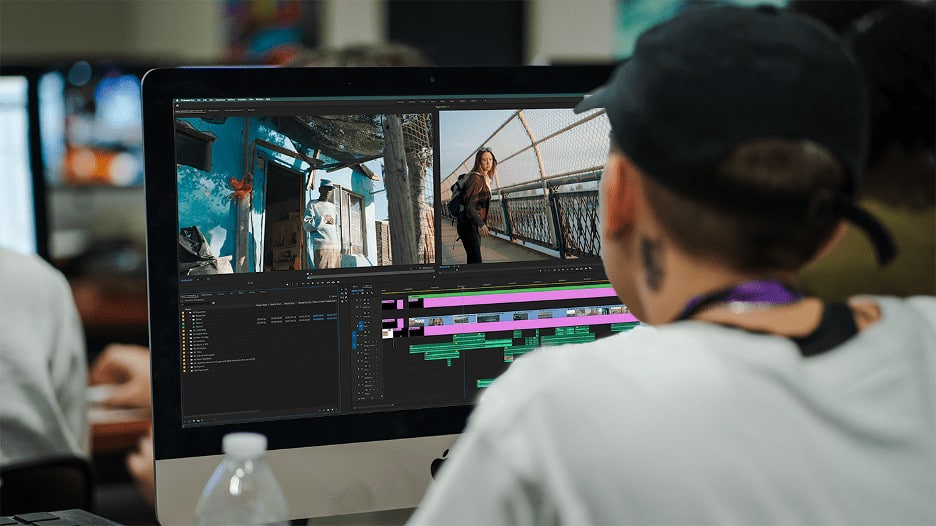Switch to the first tab of the Project panel

pyautogui.click(x=190, y=296)
